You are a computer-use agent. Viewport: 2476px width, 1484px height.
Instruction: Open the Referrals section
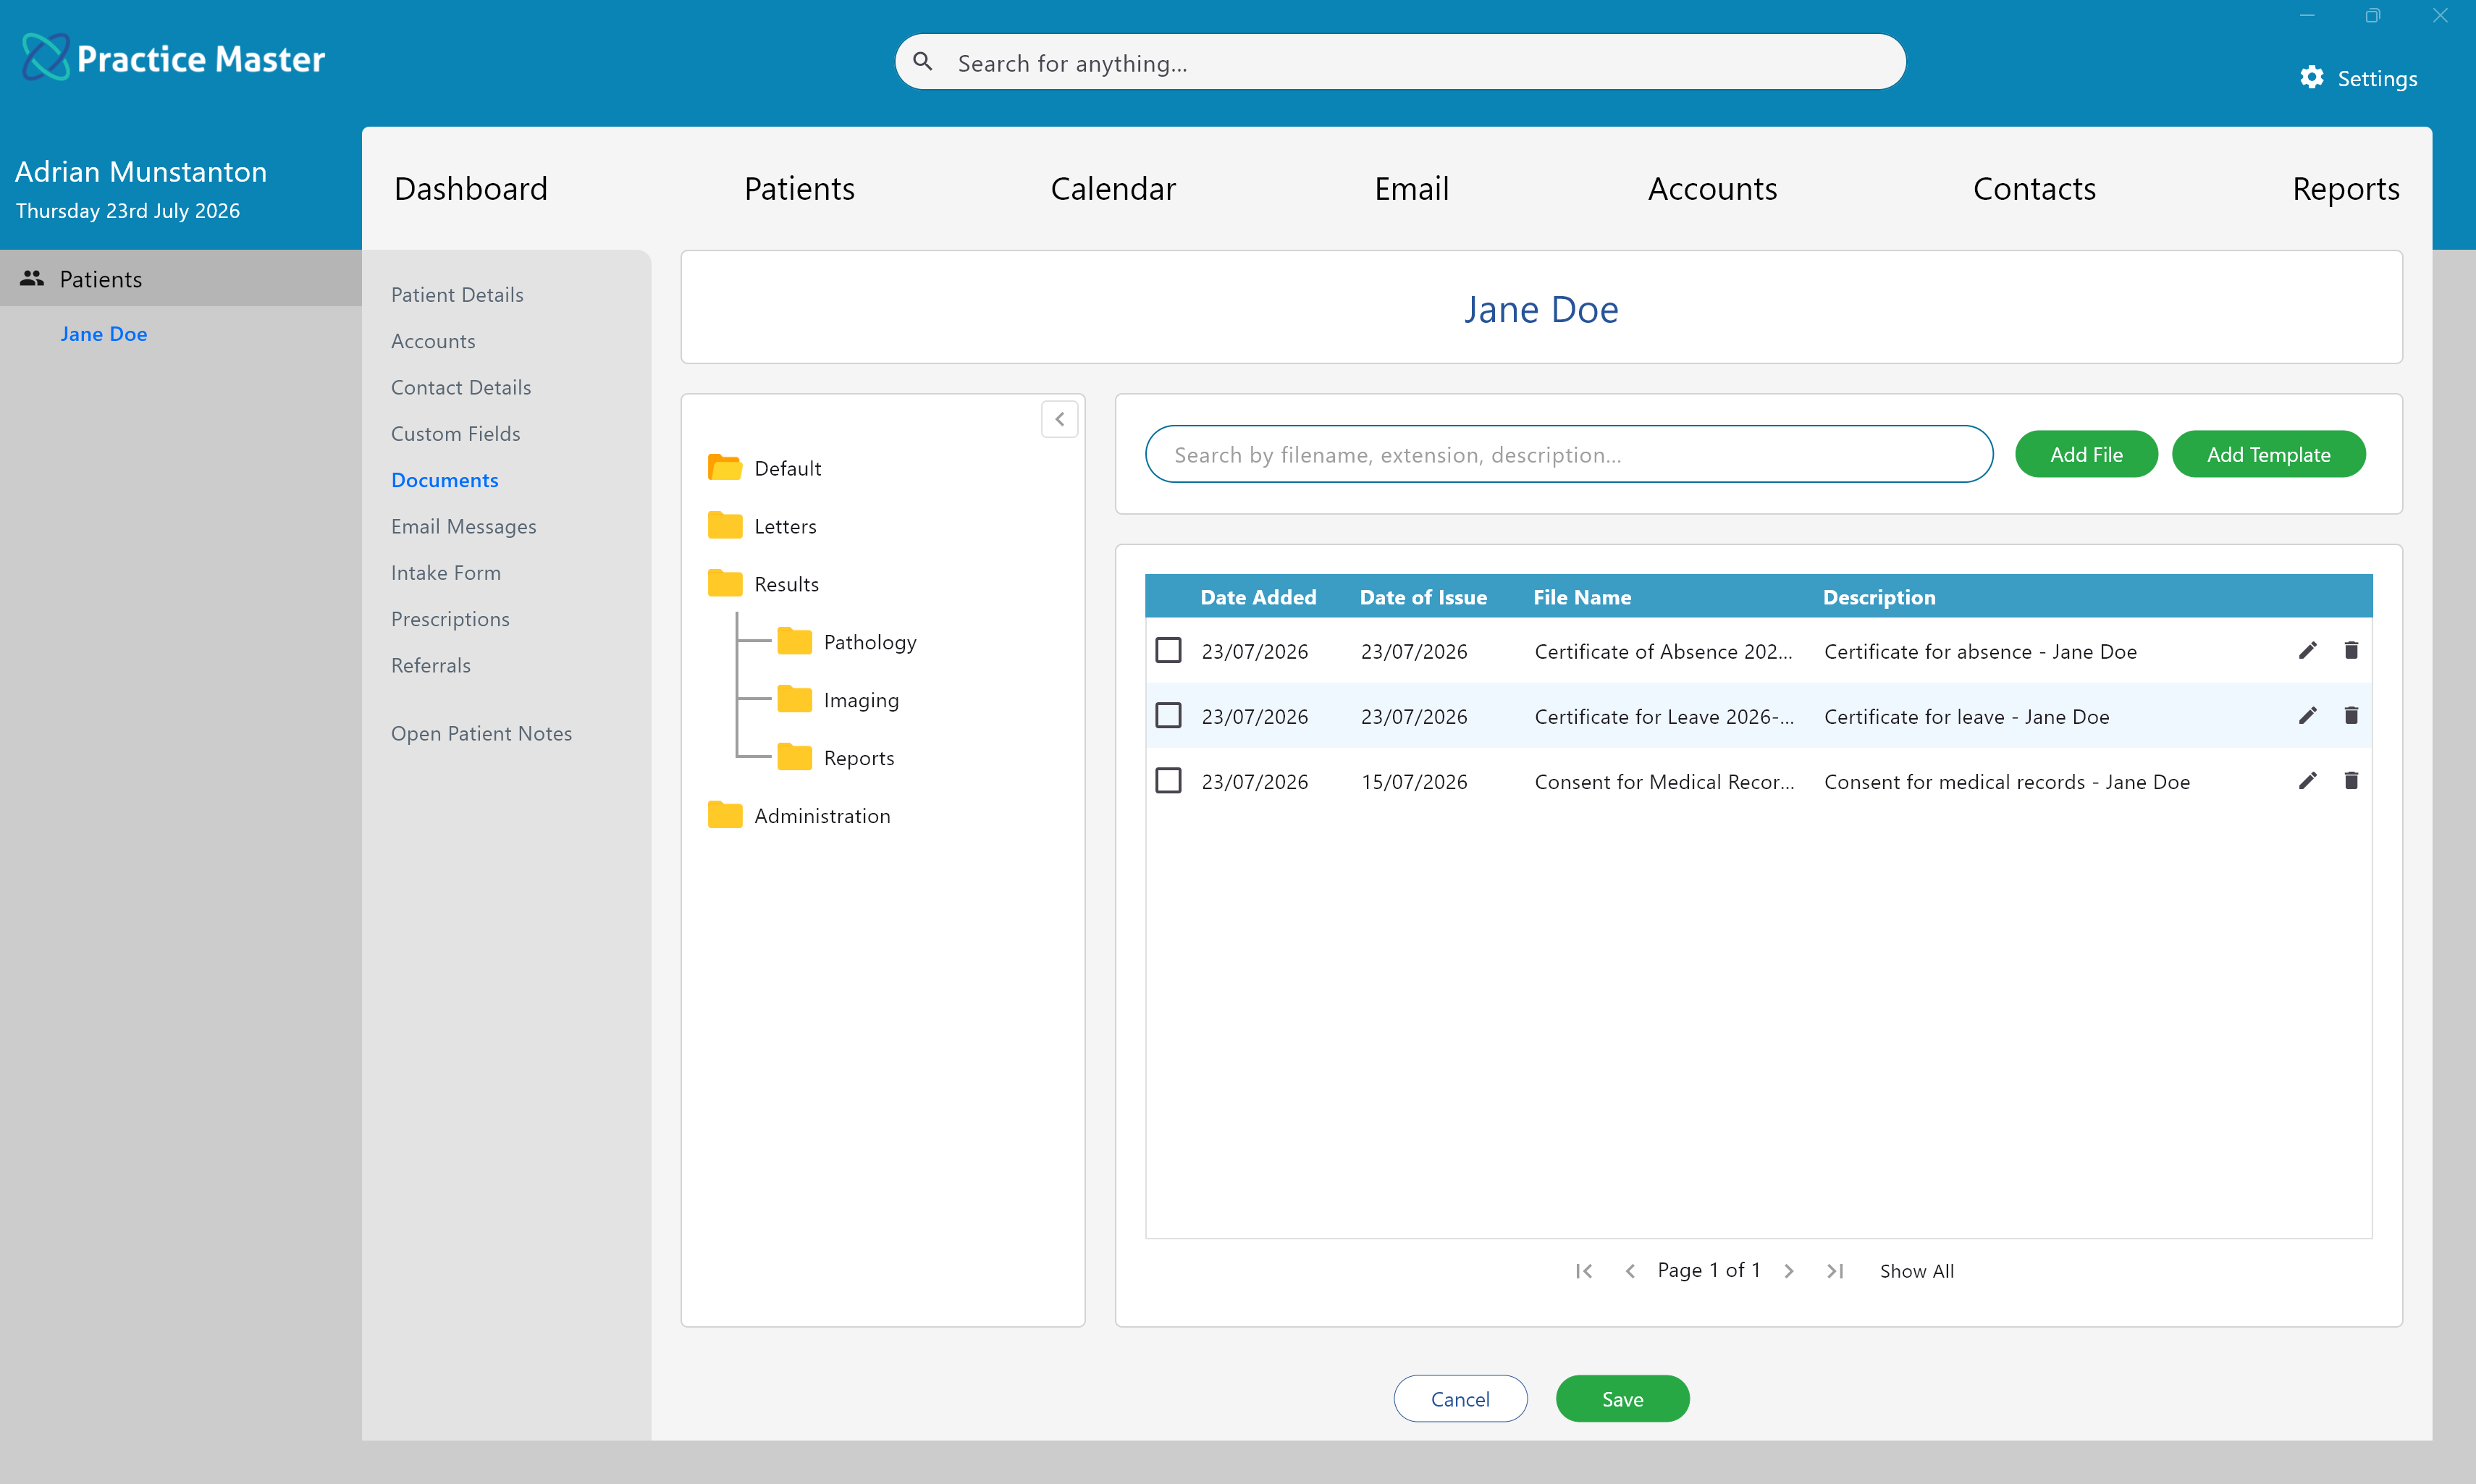[x=431, y=665]
